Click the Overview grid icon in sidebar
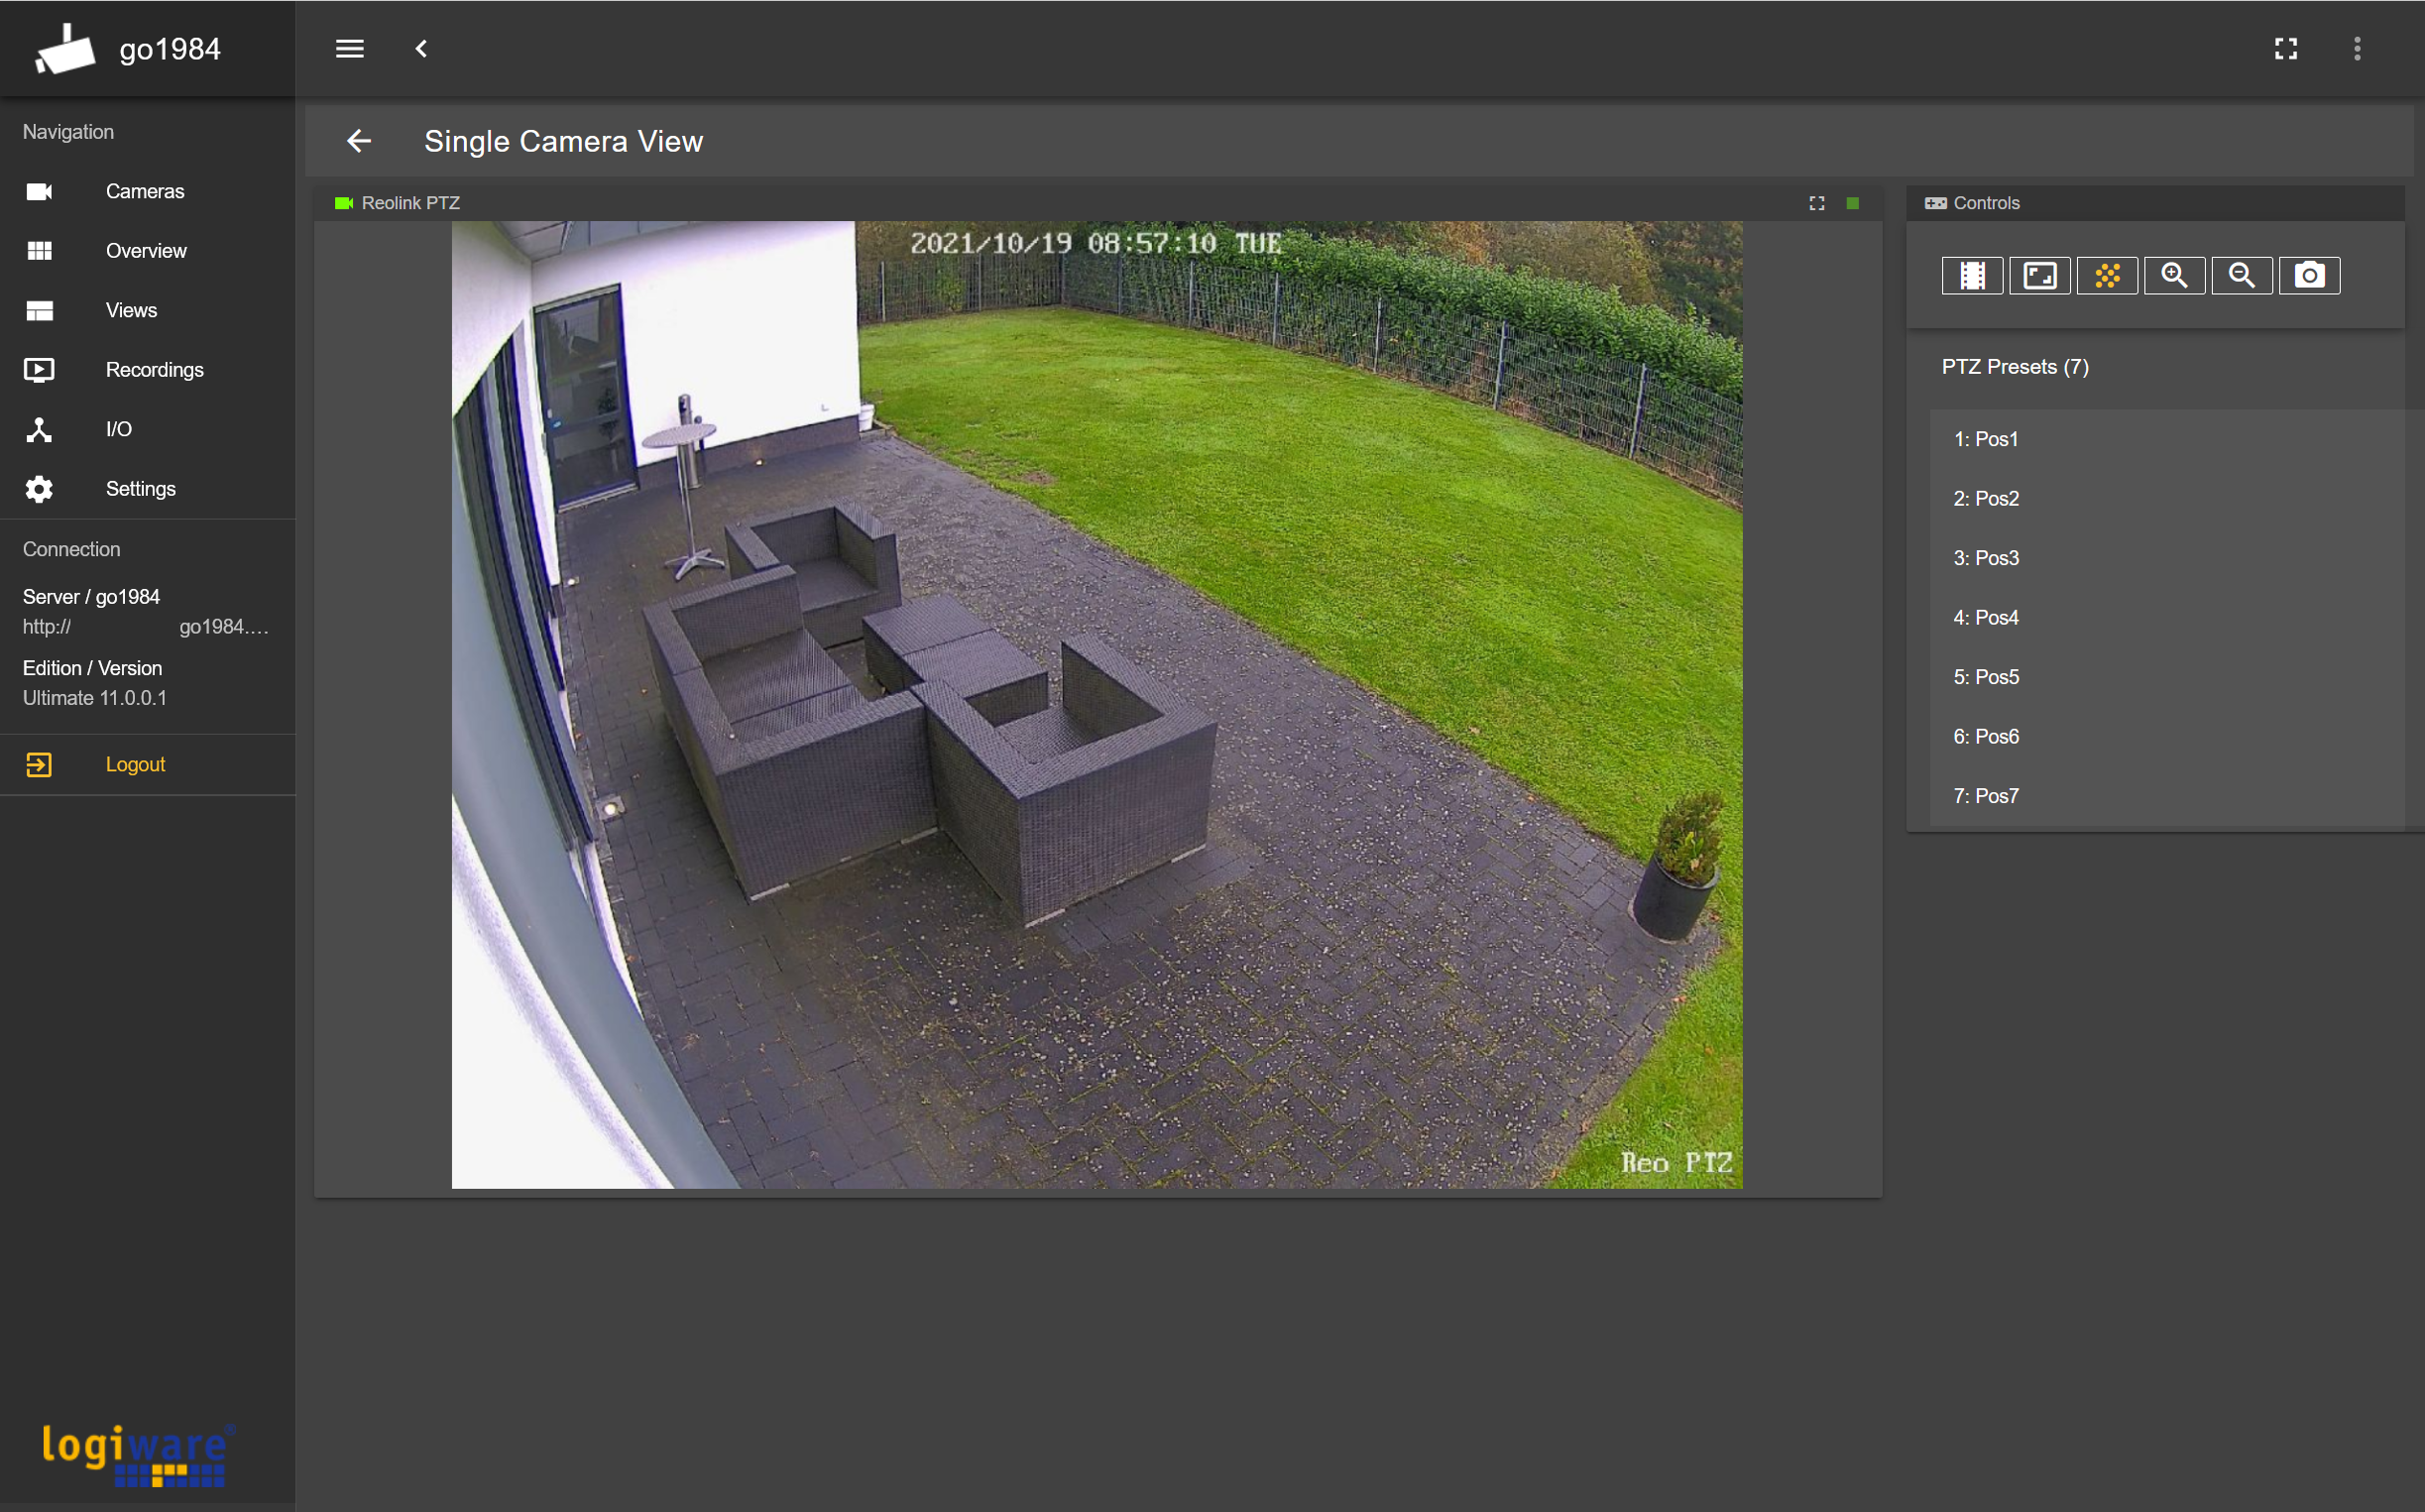This screenshot has height=1512, width=2425. (x=39, y=251)
